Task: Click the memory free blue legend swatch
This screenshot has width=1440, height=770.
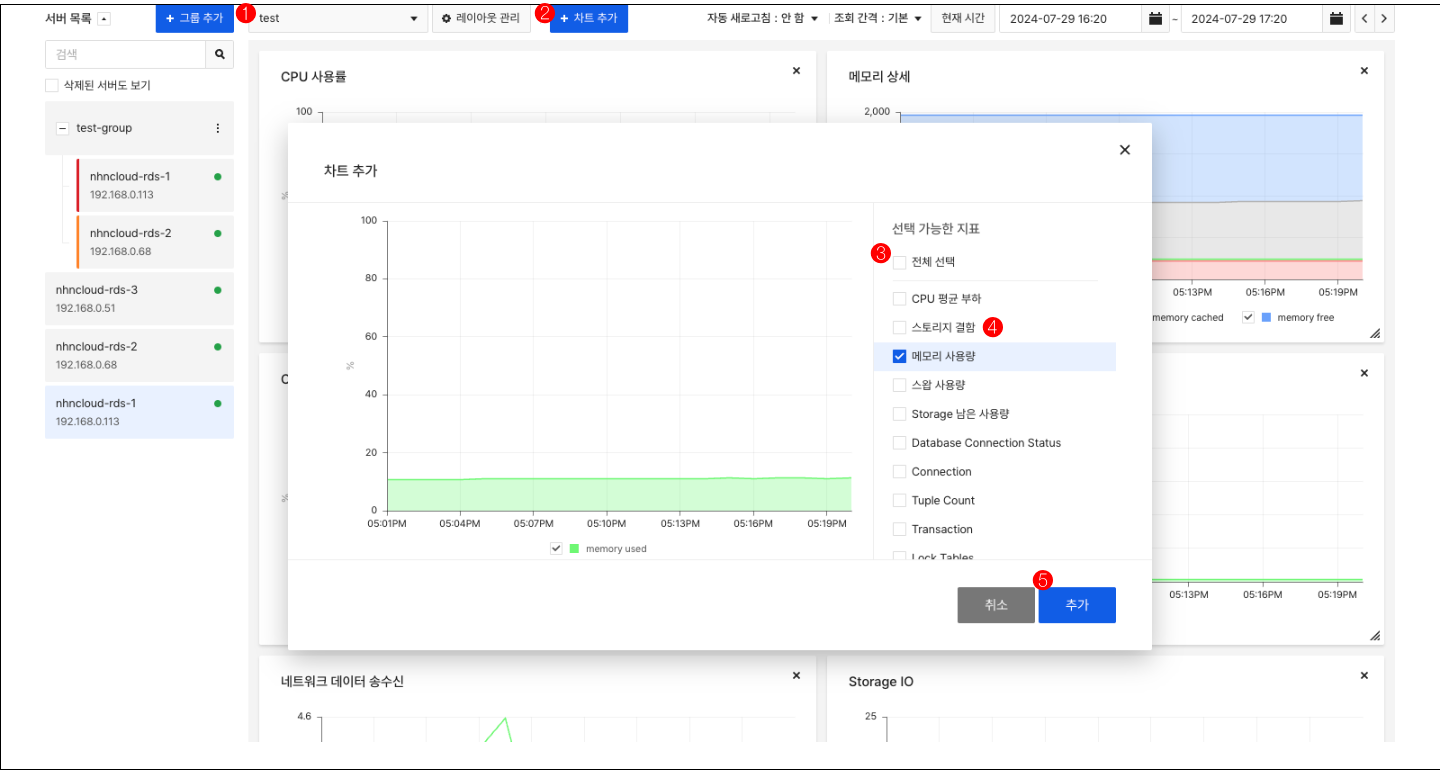Action: tap(1266, 317)
